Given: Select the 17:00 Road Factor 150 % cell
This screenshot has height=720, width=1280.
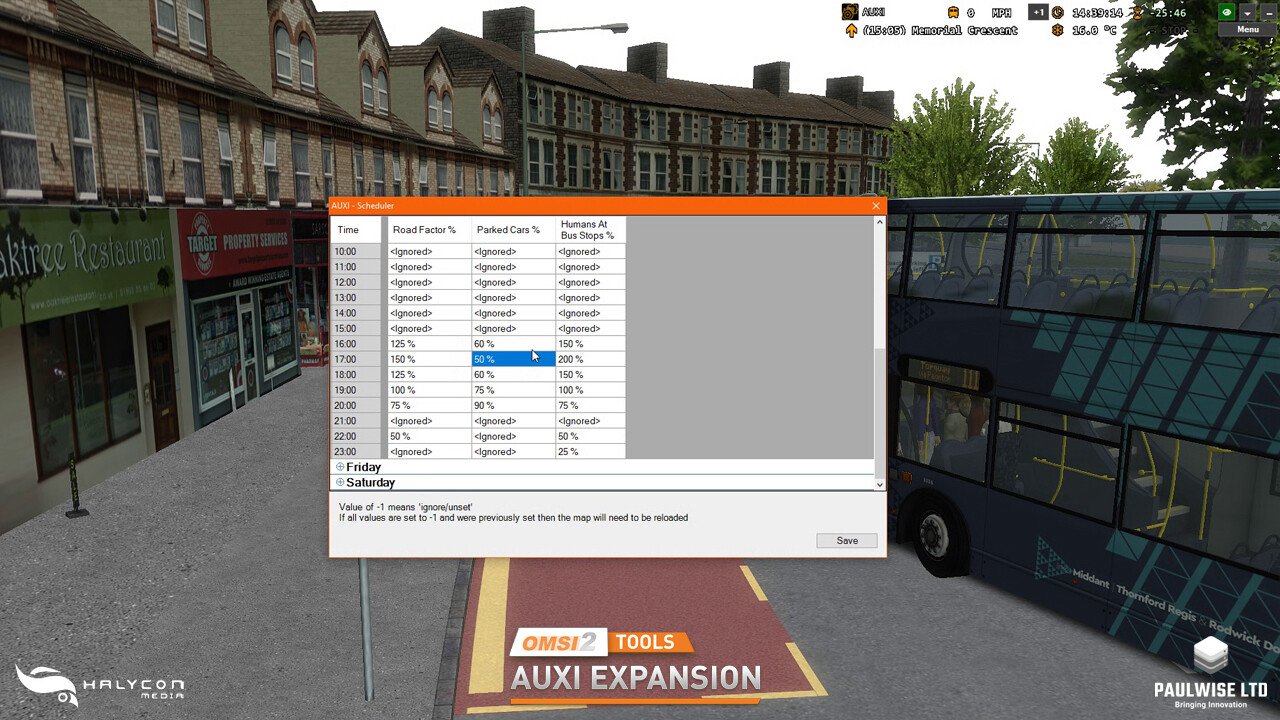Looking at the screenshot, I should click(429, 359).
